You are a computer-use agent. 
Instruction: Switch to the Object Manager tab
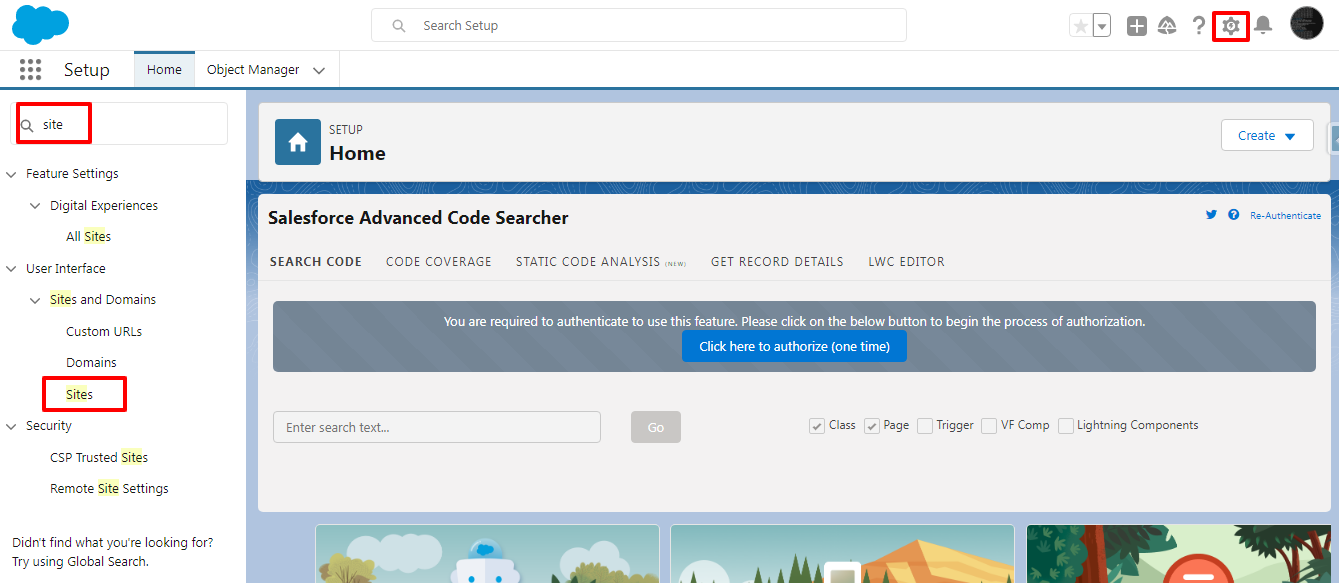coord(253,70)
